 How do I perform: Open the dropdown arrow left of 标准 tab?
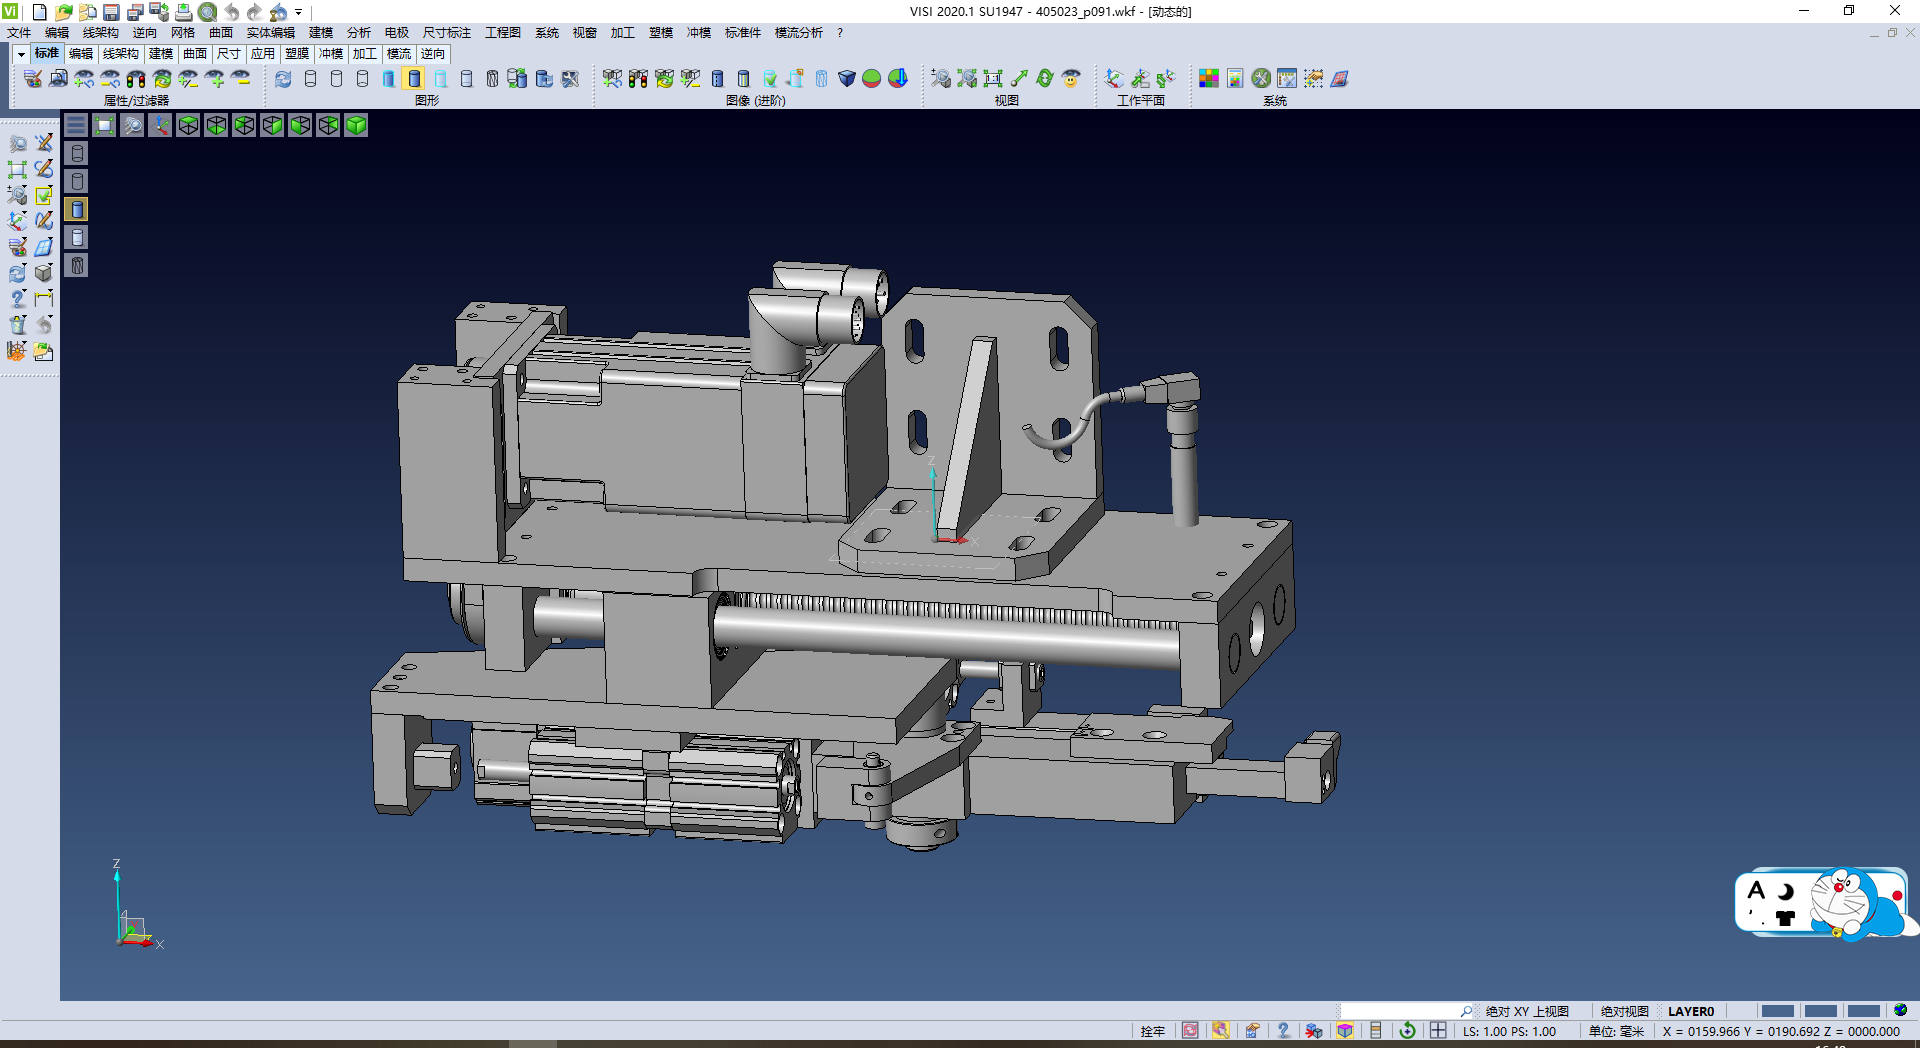point(21,54)
